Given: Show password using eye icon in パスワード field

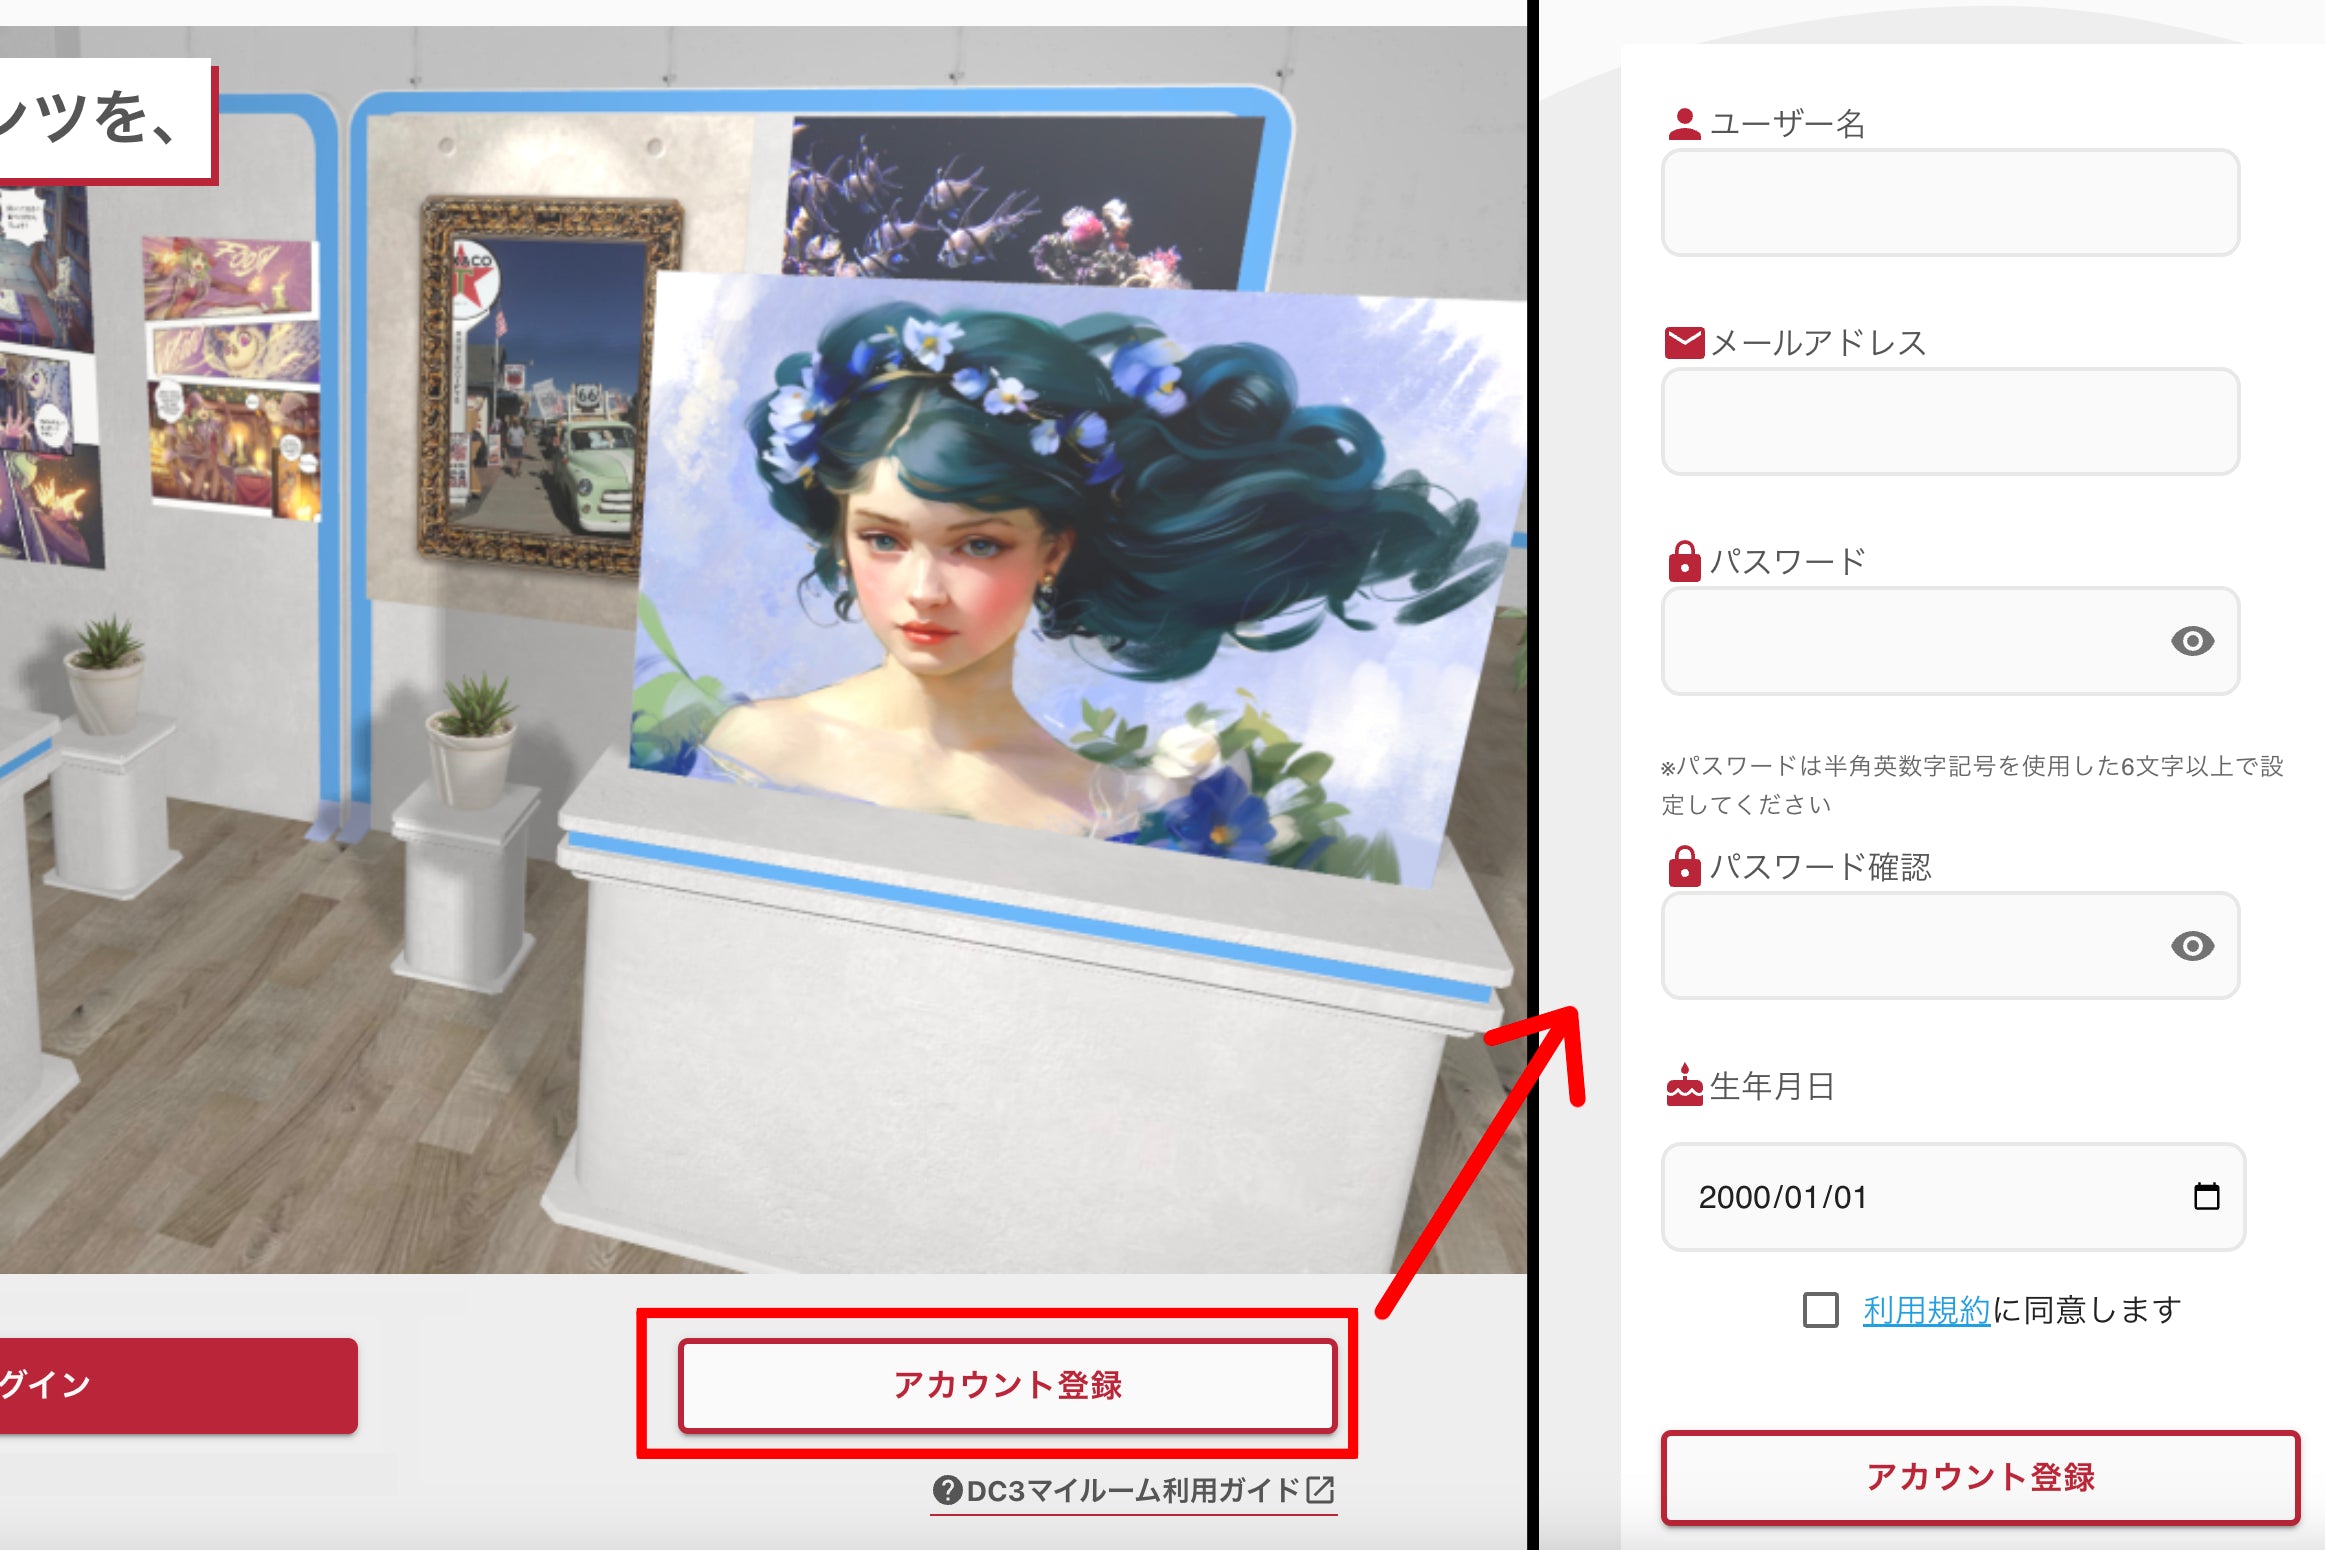Looking at the screenshot, I should click(x=2192, y=641).
